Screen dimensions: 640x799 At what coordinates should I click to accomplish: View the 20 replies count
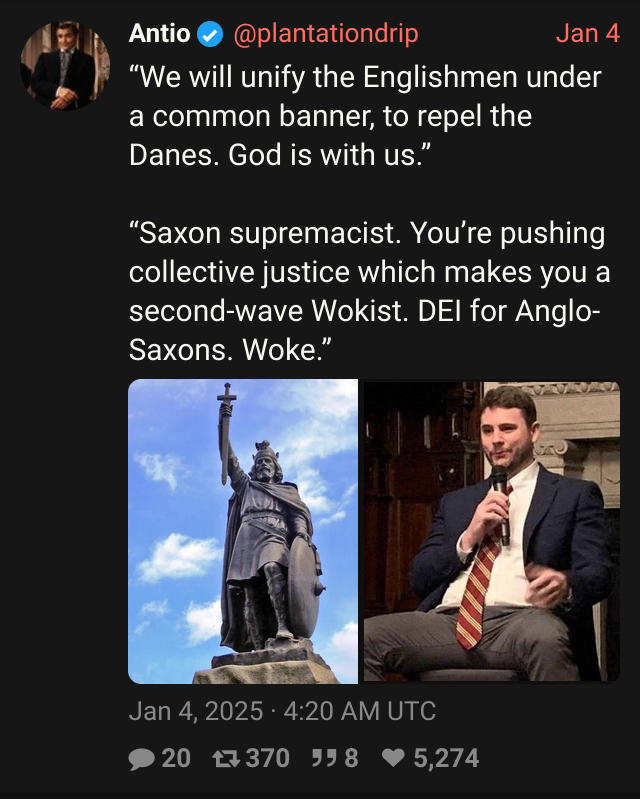click(176, 758)
